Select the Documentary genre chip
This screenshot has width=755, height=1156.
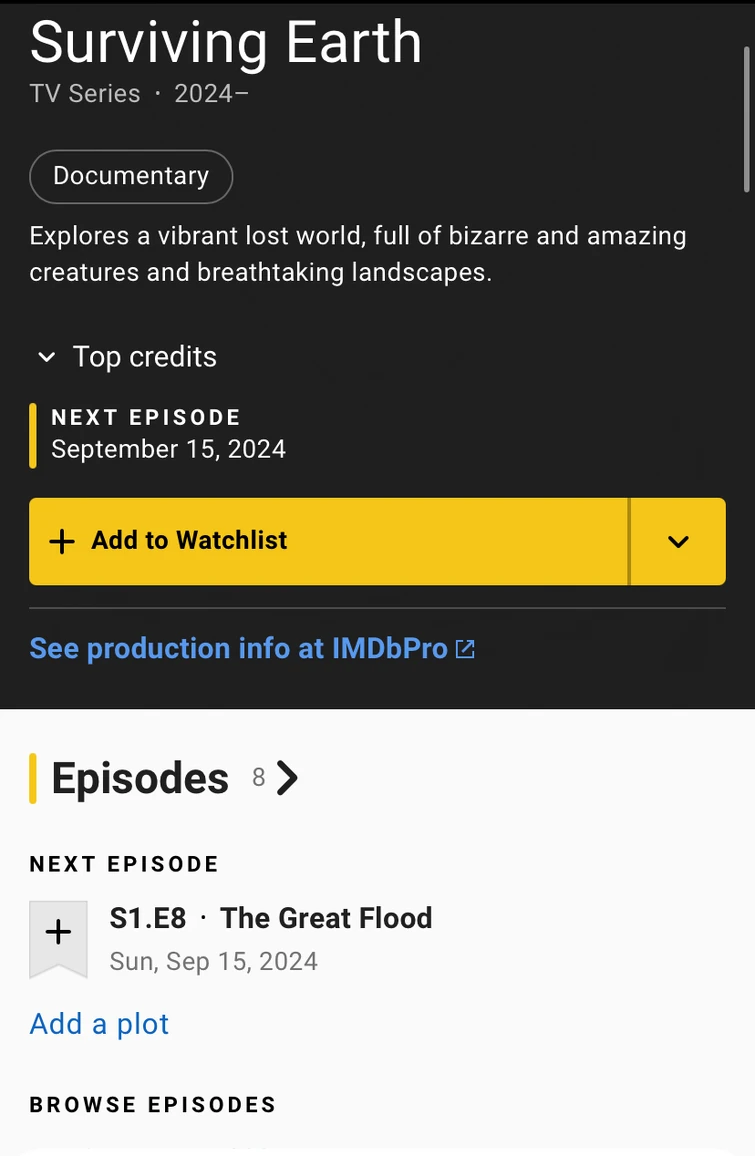(x=131, y=177)
